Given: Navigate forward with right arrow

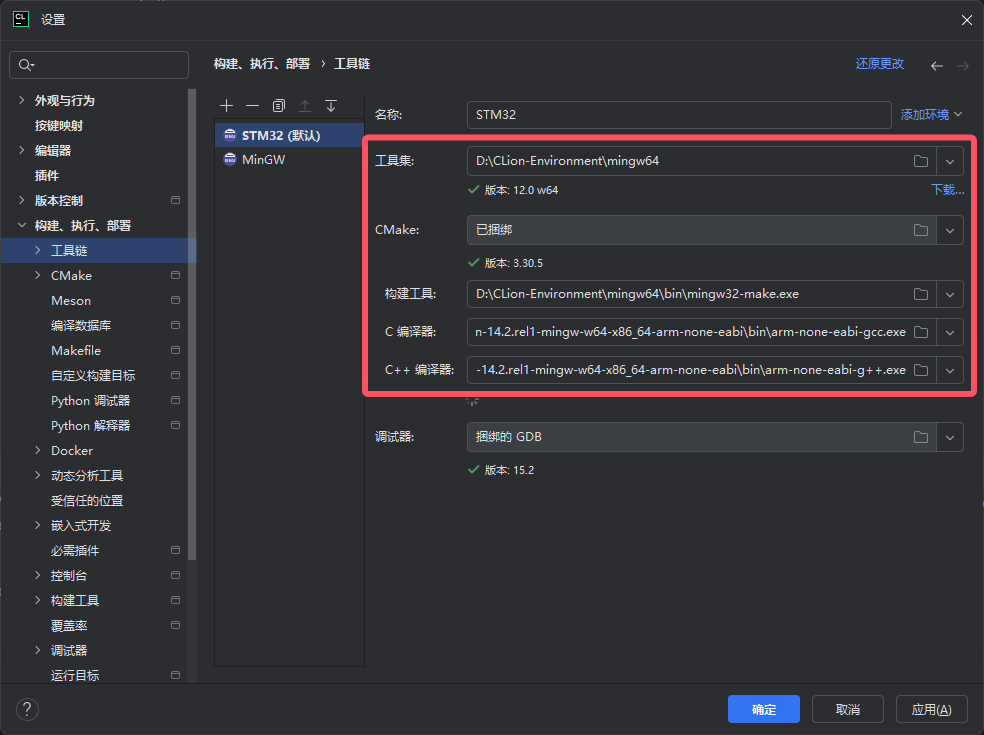Looking at the screenshot, I should 963,65.
